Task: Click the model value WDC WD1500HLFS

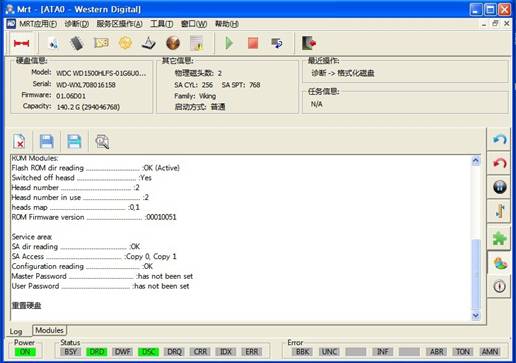Action: (101, 73)
